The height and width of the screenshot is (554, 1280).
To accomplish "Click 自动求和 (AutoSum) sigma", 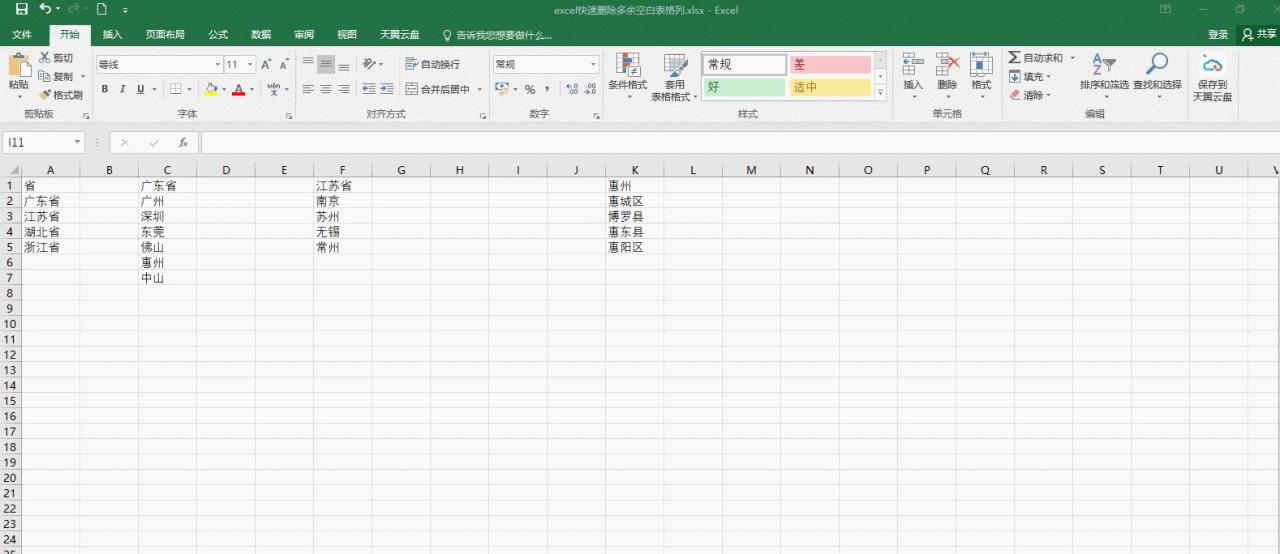I will [1036, 58].
